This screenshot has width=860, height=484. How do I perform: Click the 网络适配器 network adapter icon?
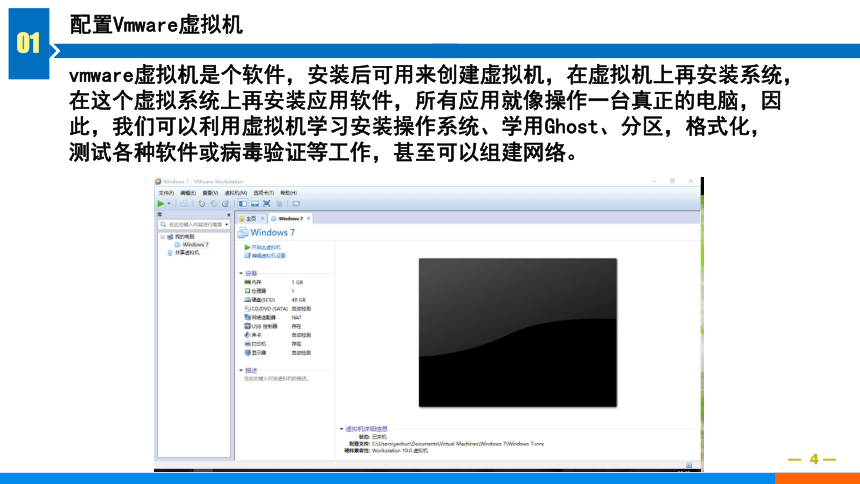pos(247,317)
